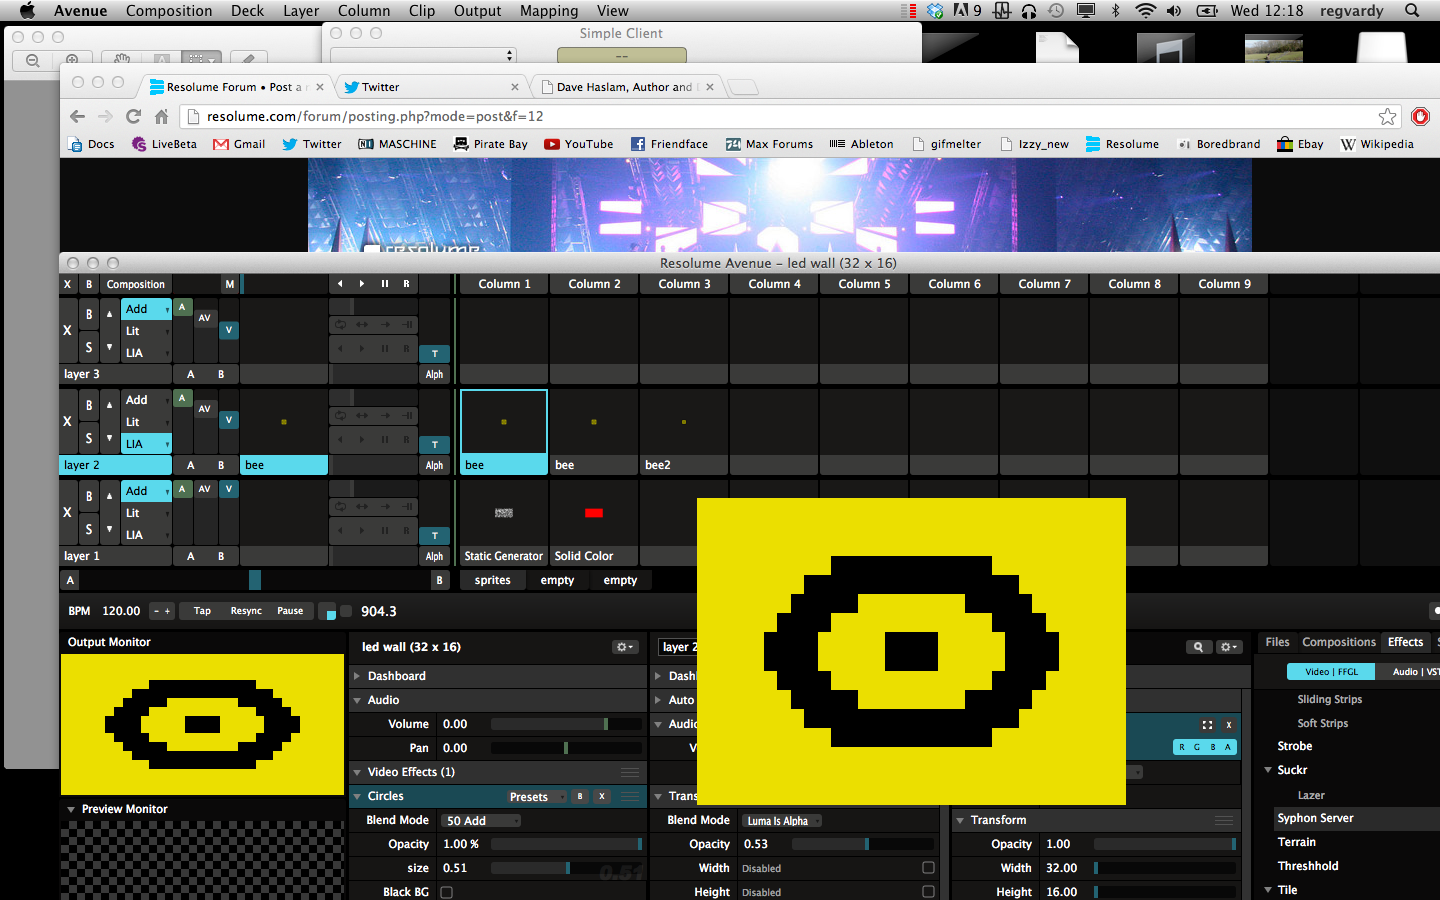The width and height of the screenshot is (1440, 900).
Task: Open the led wall composition gear menu
Action: point(624,647)
